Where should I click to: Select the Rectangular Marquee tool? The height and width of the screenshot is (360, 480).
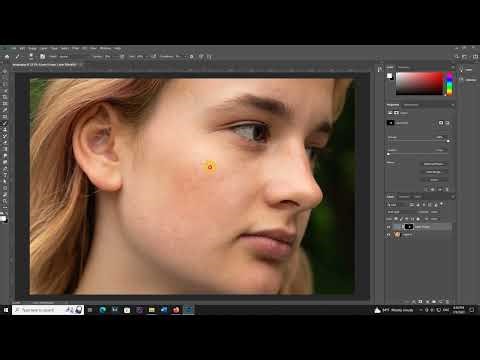(5, 77)
